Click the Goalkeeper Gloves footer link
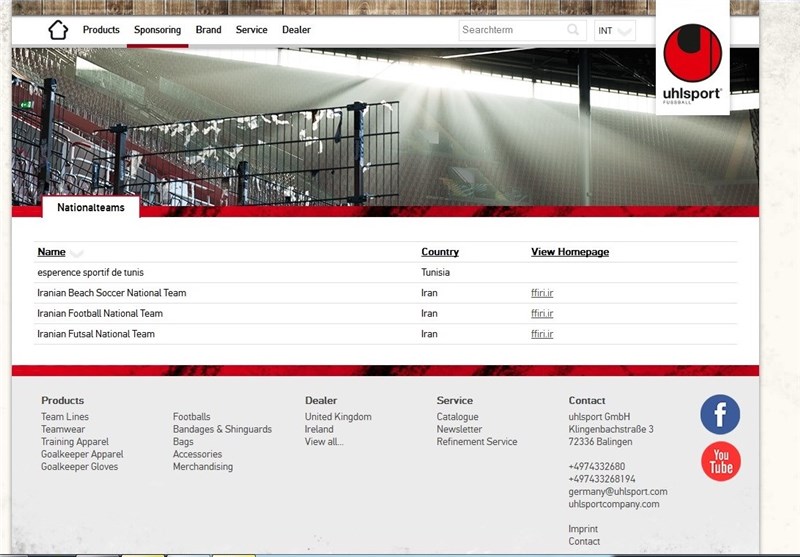 [79, 467]
